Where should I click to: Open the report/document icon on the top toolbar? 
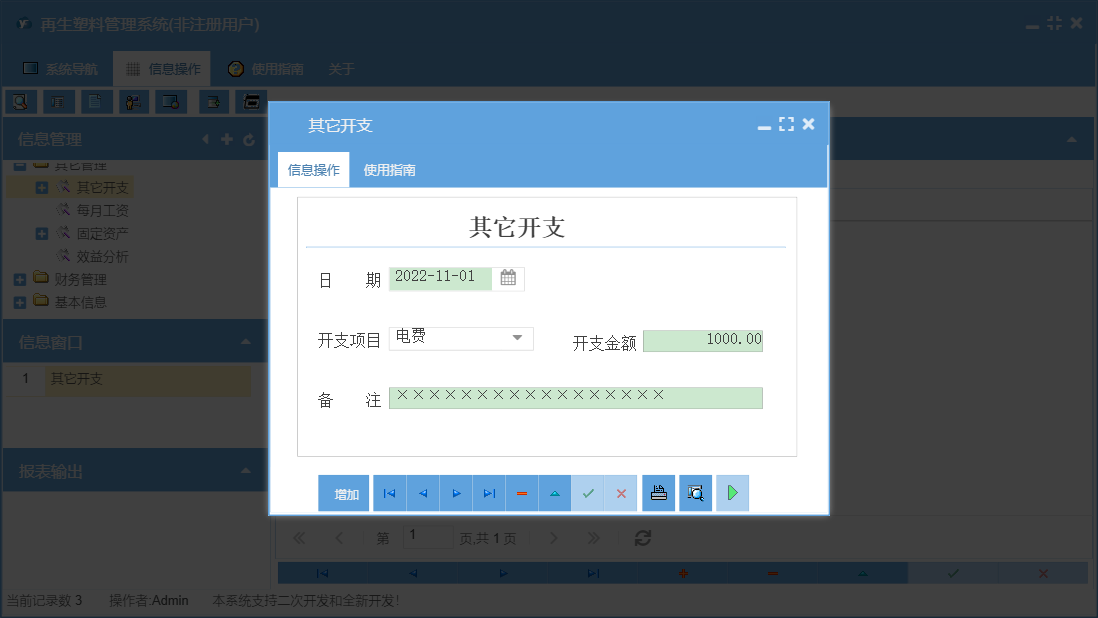tap(94, 101)
